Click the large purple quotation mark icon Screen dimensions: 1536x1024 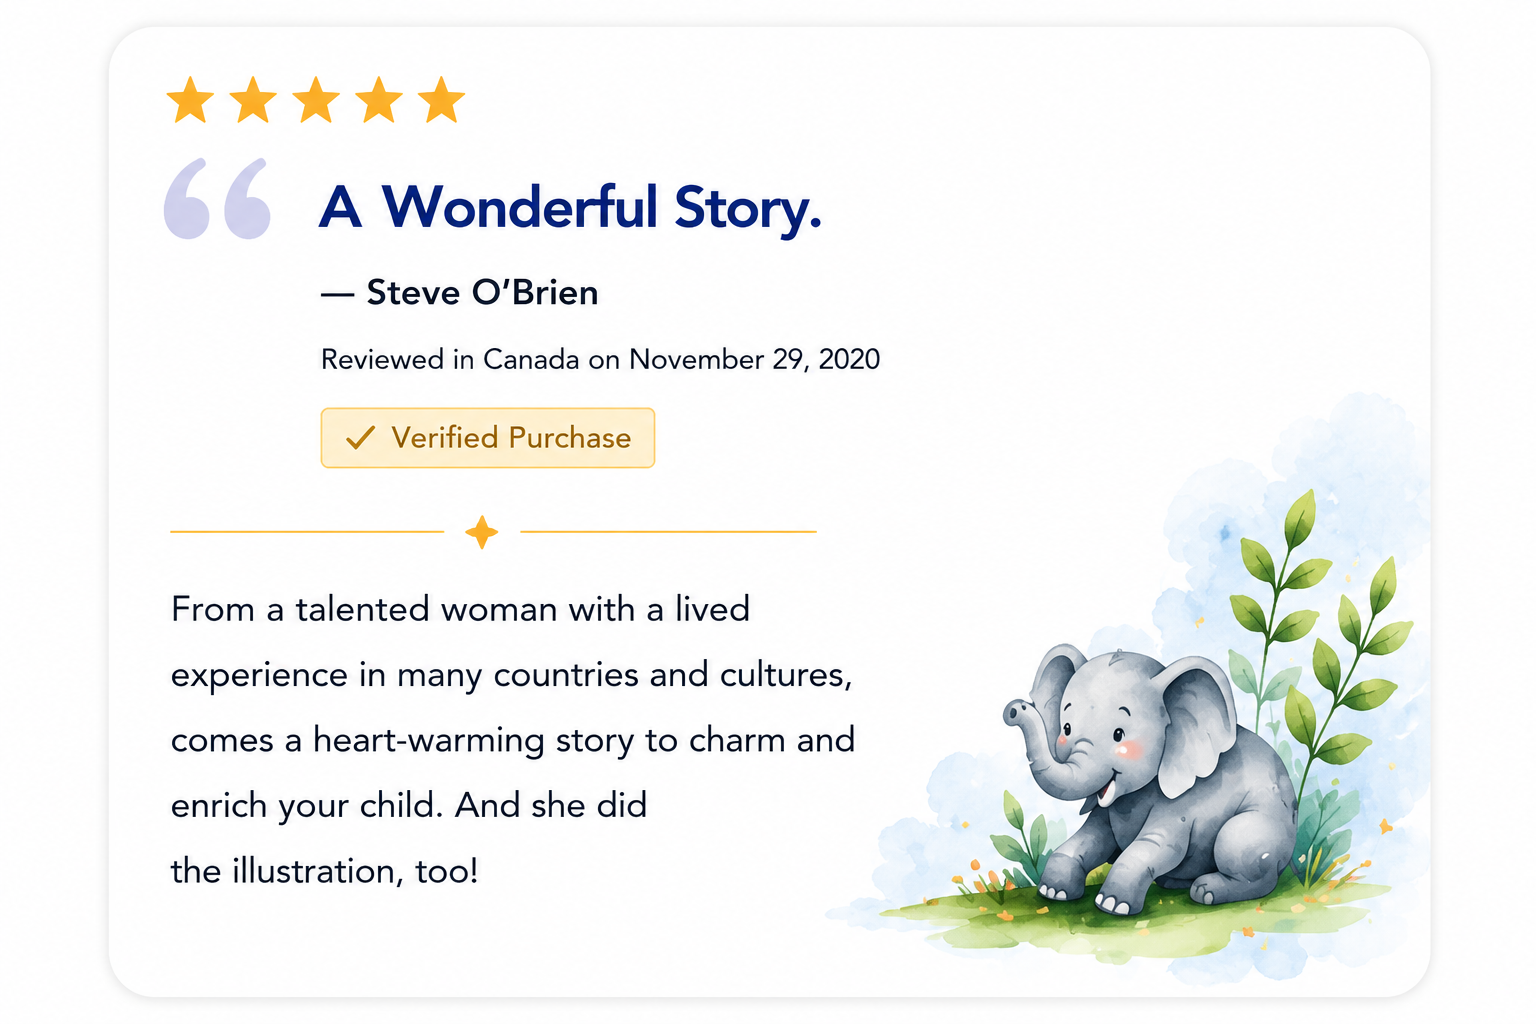217,198
